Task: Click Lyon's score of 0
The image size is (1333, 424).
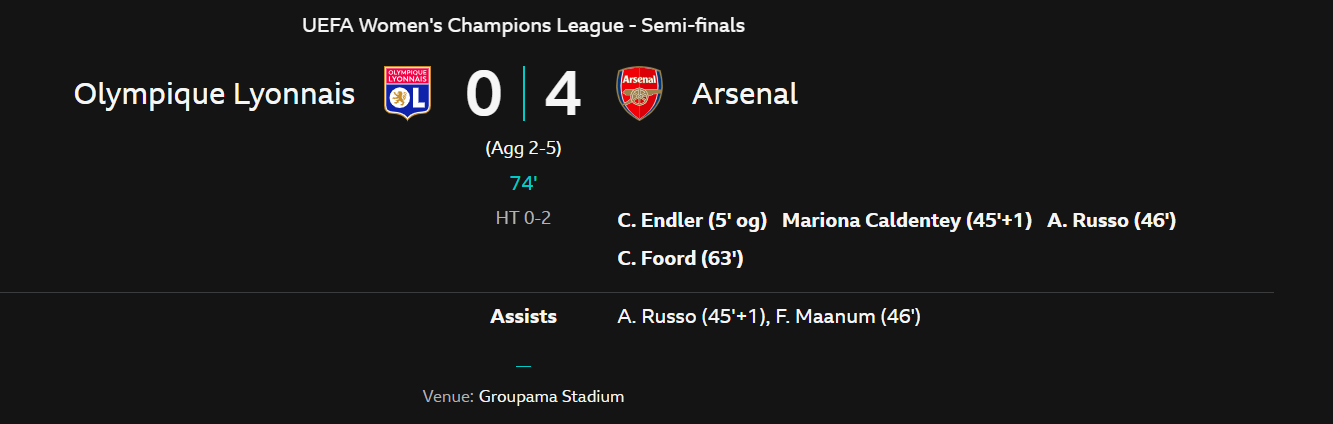Action: (x=483, y=94)
